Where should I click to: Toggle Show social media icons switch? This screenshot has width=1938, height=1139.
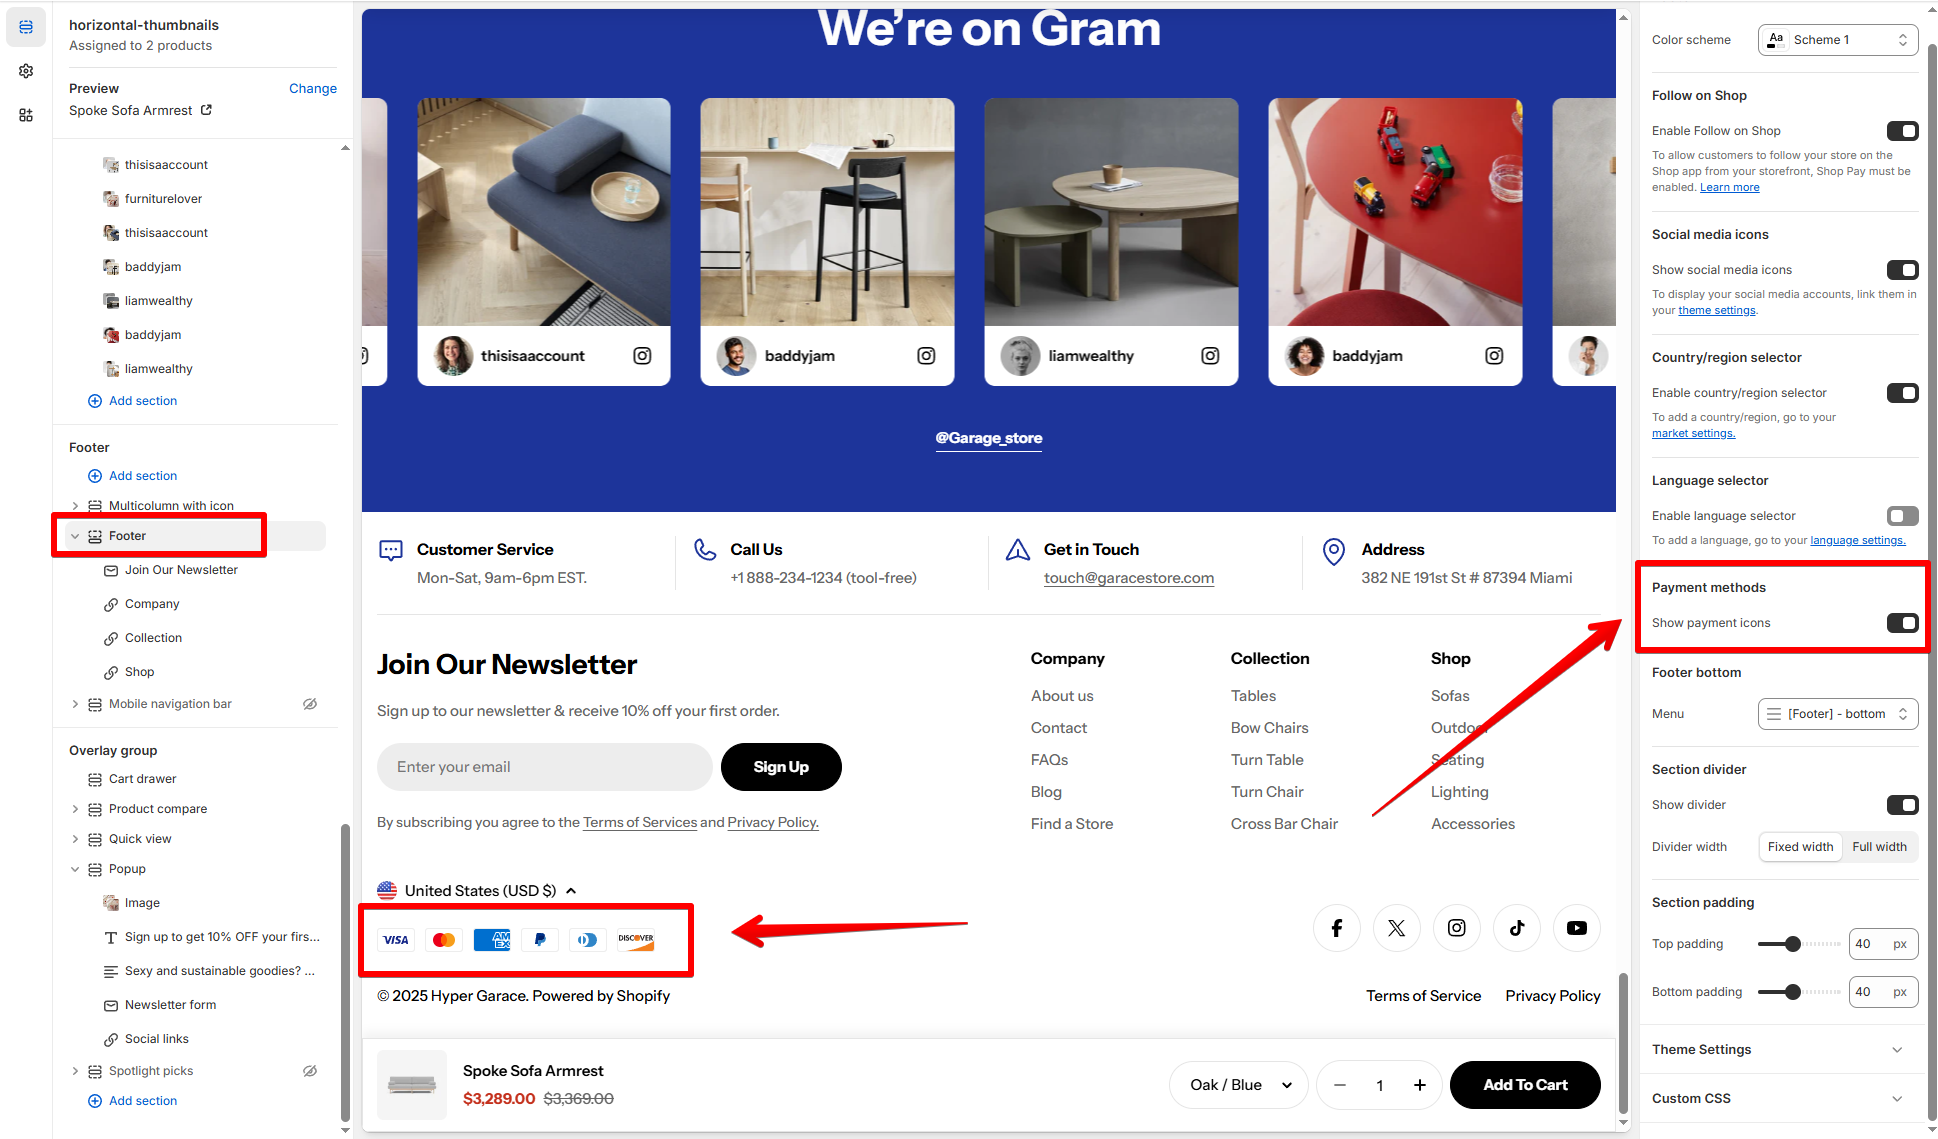[x=1902, y=270]
